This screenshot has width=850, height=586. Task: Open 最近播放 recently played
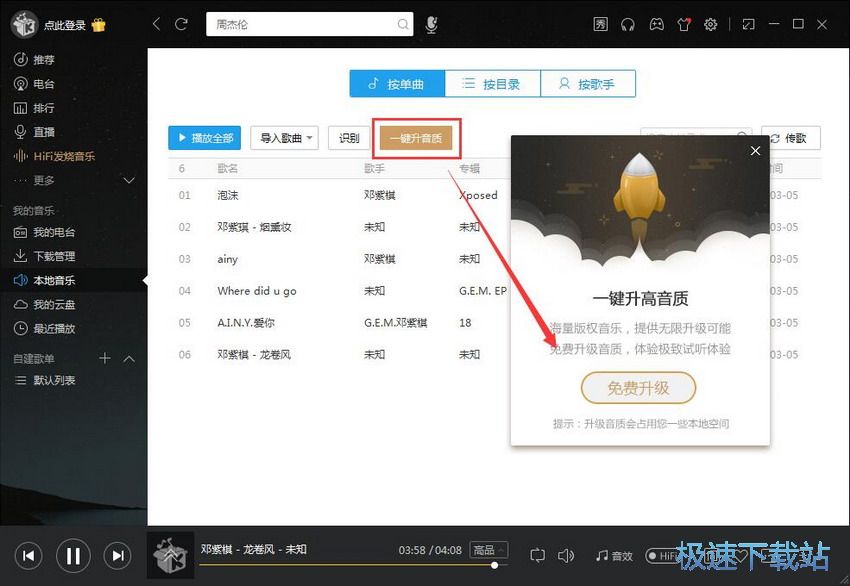pos(44,329)
